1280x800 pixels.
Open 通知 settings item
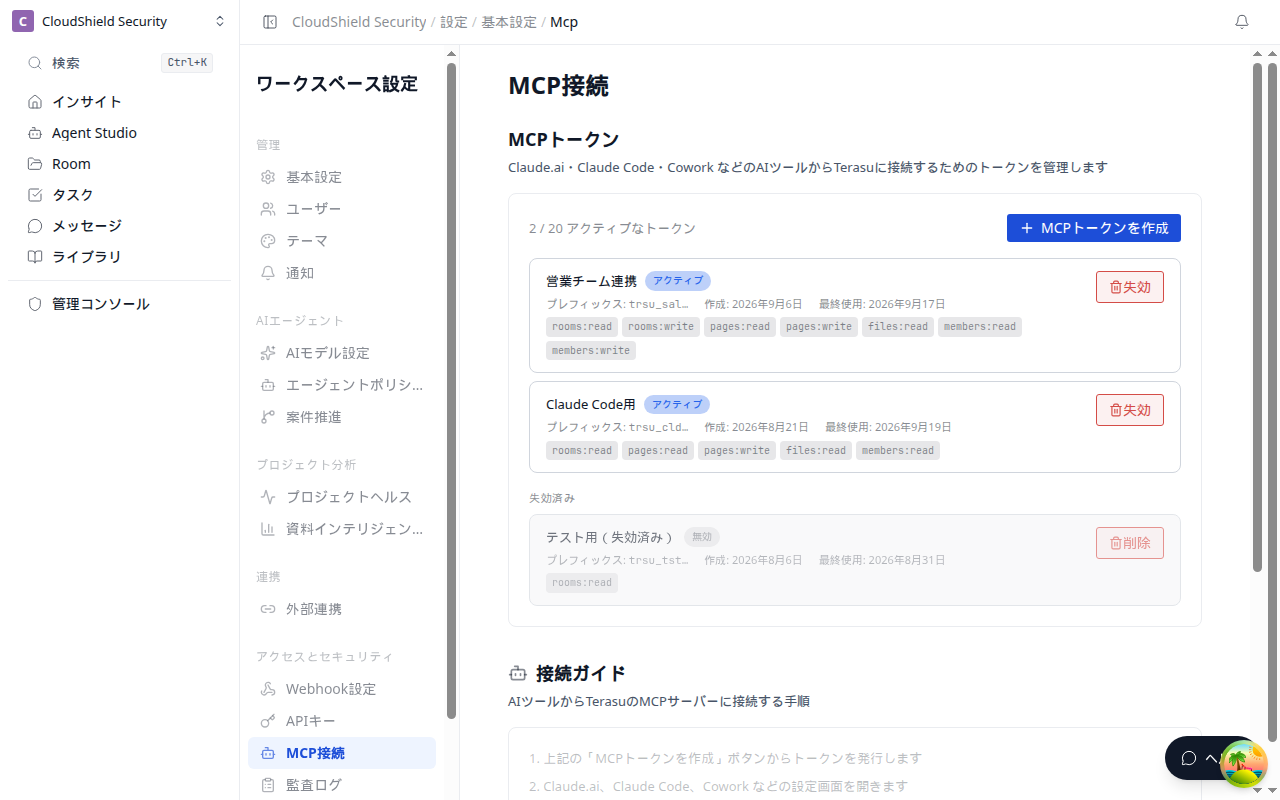pos(342,273)
